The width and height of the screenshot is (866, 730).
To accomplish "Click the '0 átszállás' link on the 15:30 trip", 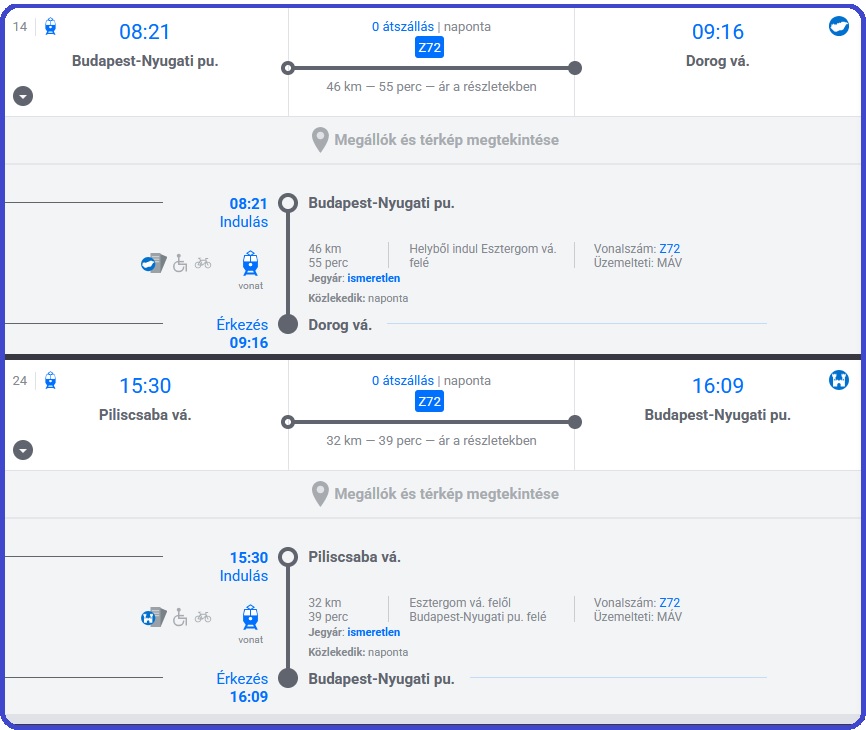I will [x=403, y=381].
